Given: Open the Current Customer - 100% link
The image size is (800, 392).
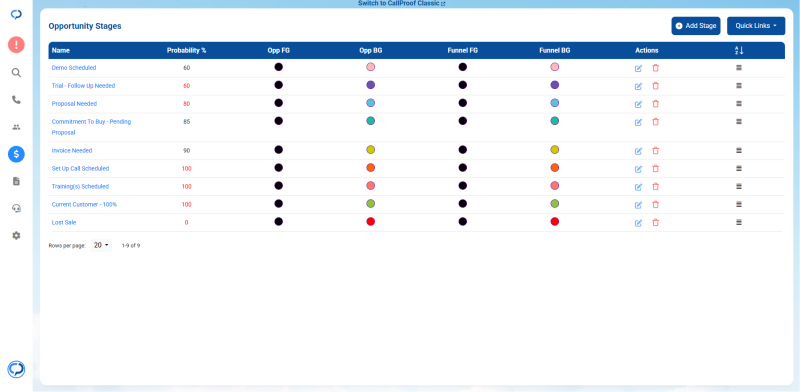Looking at the screenshot, I should tap(84, 204).
